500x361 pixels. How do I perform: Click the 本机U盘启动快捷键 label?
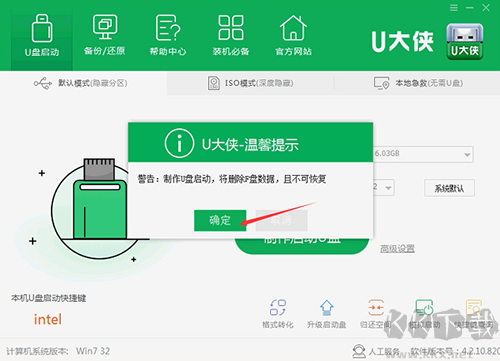click(x=49, y=298)
